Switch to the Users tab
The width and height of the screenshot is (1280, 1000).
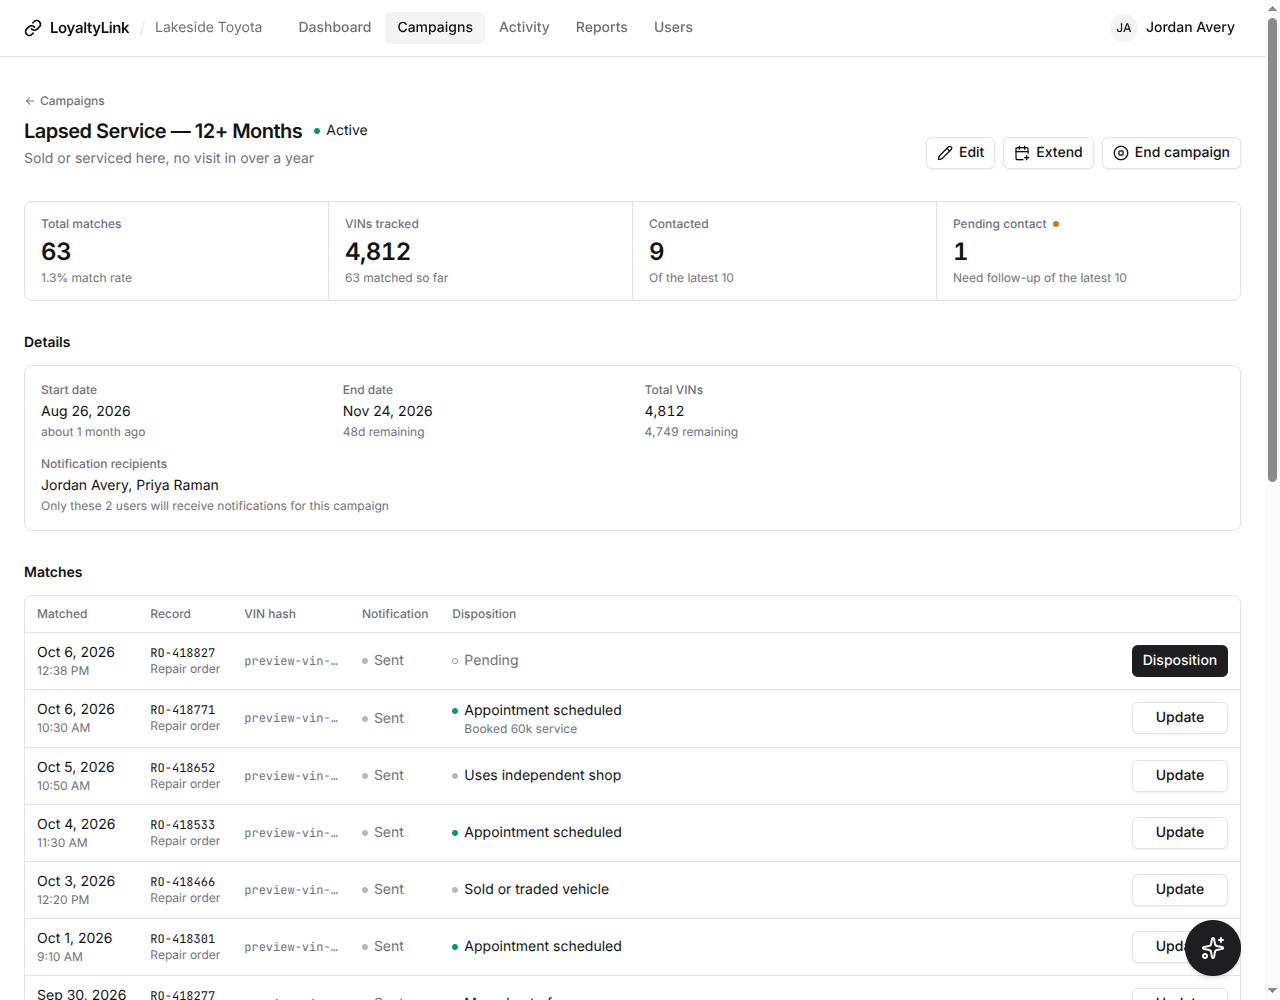[673, 28]
